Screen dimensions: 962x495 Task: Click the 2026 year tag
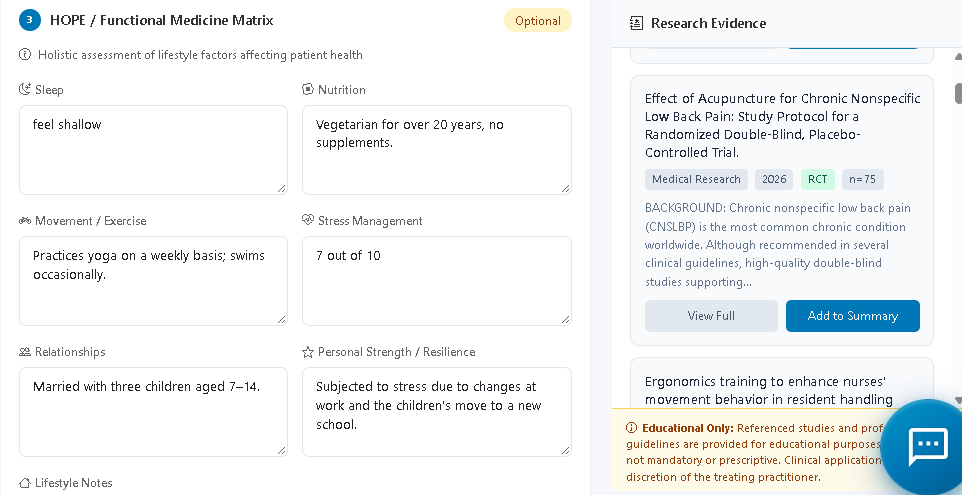tap(774, 179)
